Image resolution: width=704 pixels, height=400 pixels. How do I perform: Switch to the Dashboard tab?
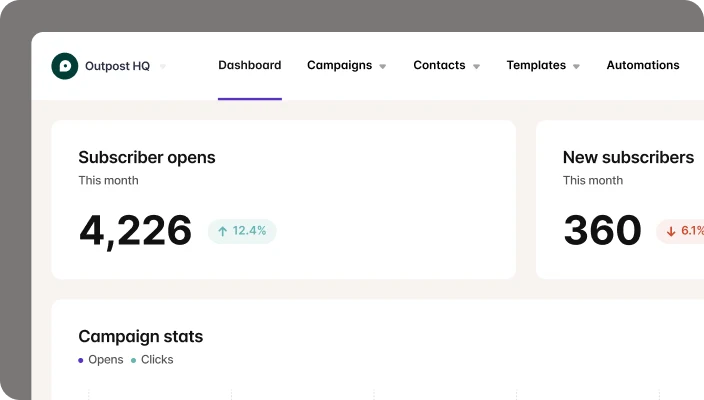pyautogui.click(x=249, y=66)
